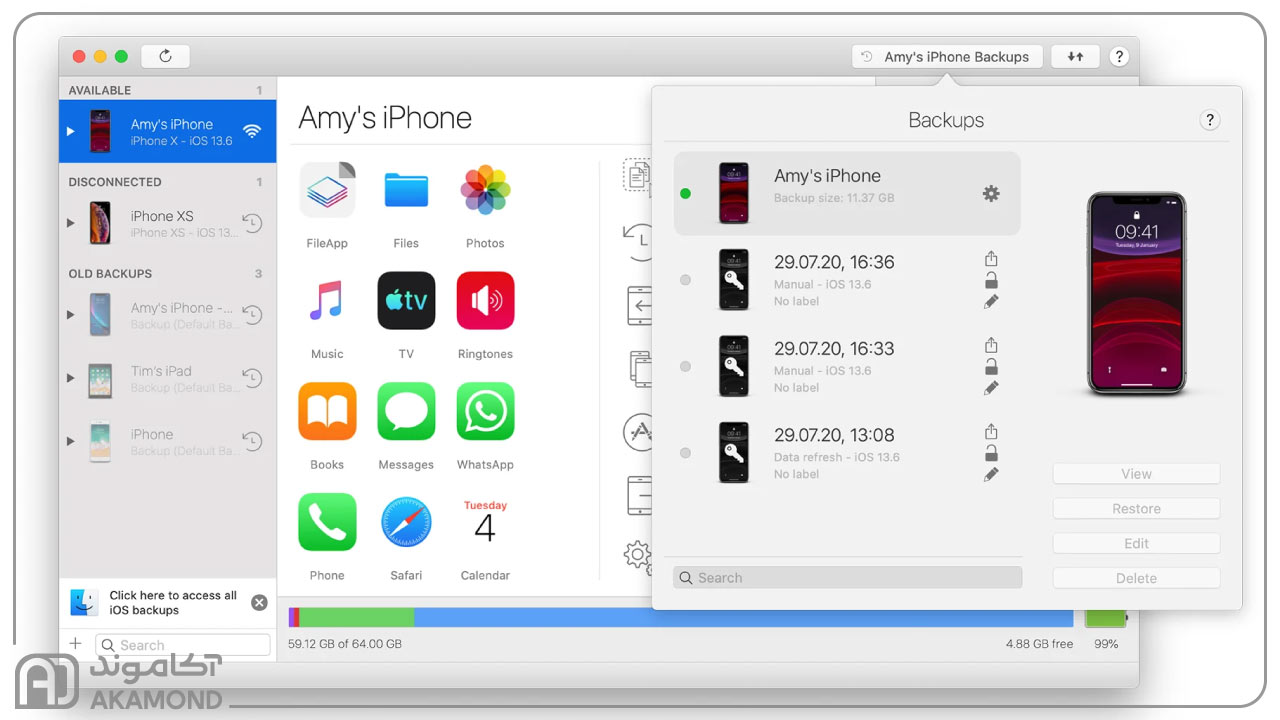Expand the iPhone old backup entry

70,441
